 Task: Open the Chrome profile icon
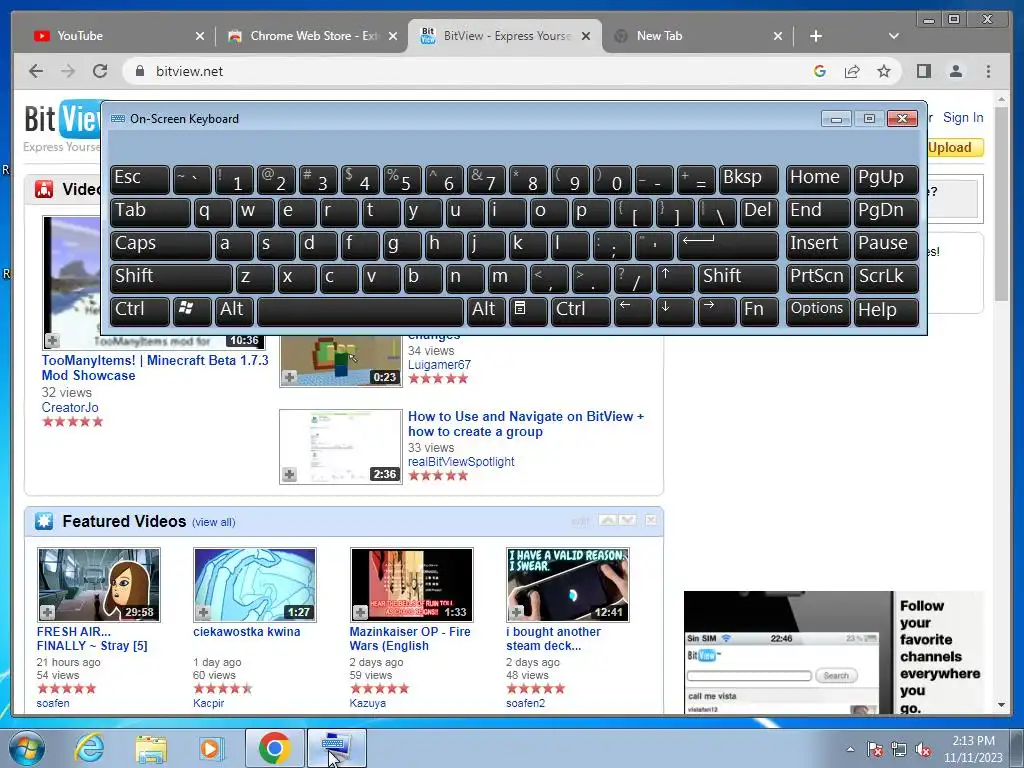click(x=955, y=71)
